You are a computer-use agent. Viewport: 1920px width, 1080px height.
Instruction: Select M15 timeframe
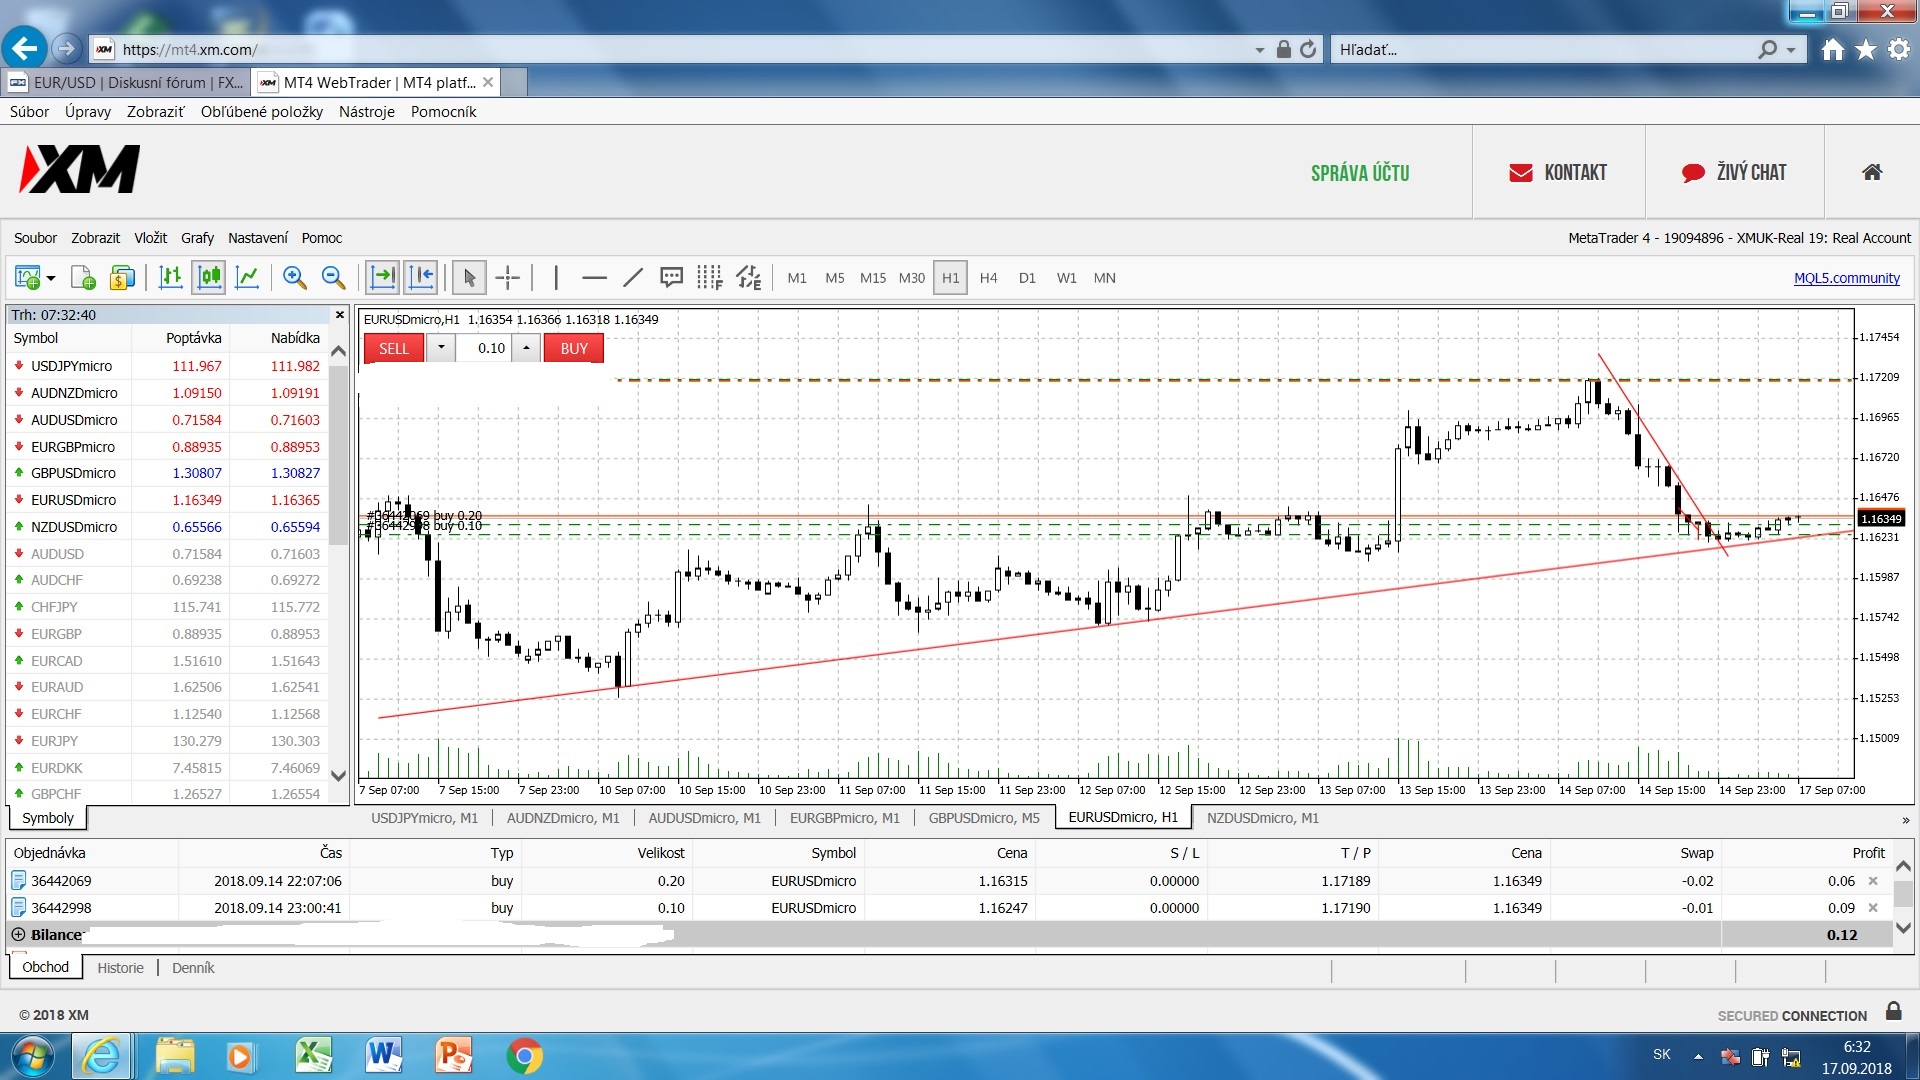coord(873,278)
